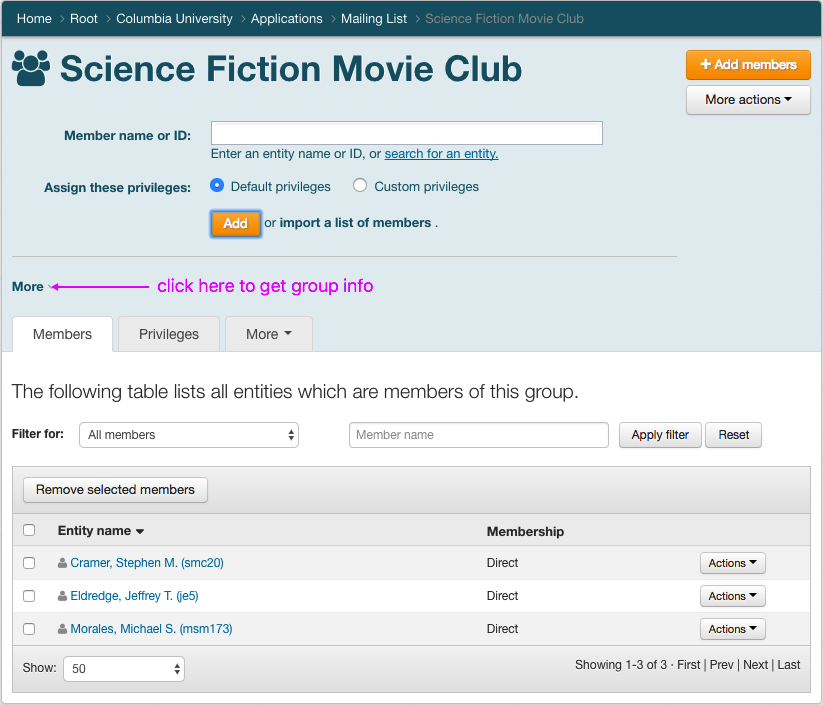Click Direct membership in Eldredge's row

coord(502,596)
